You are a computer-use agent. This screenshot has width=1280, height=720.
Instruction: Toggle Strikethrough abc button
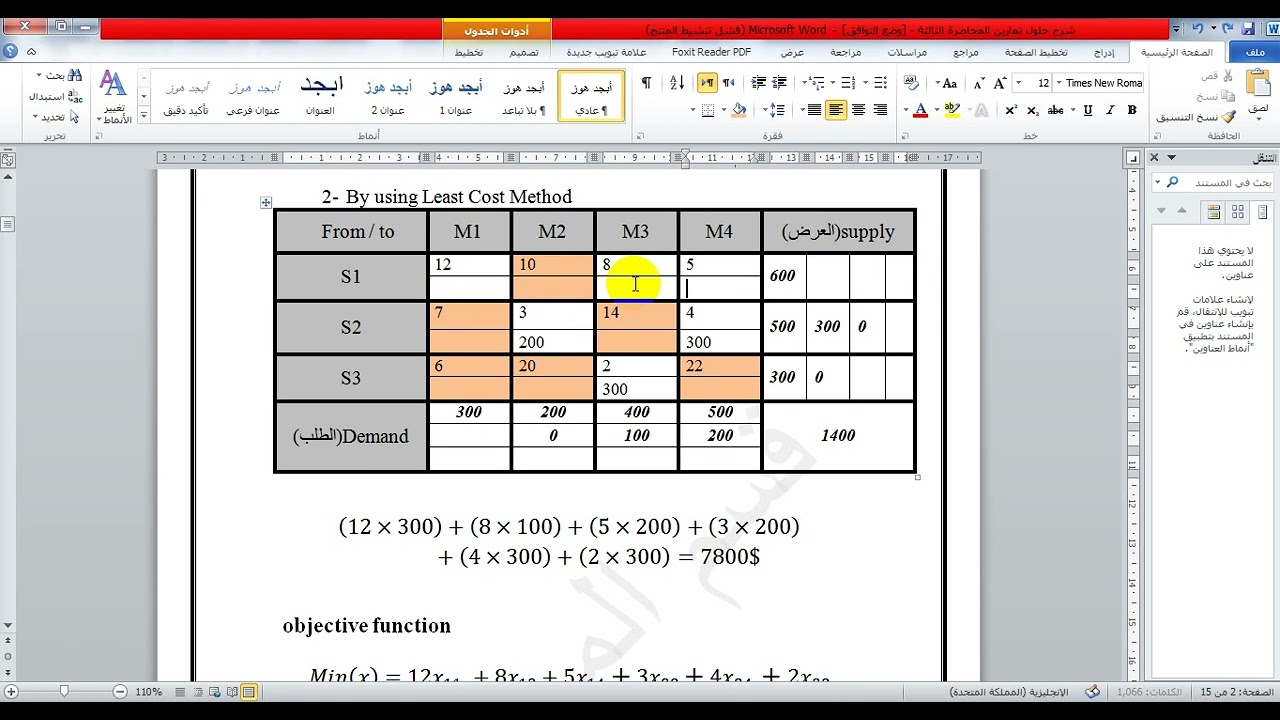(1056, 110)
